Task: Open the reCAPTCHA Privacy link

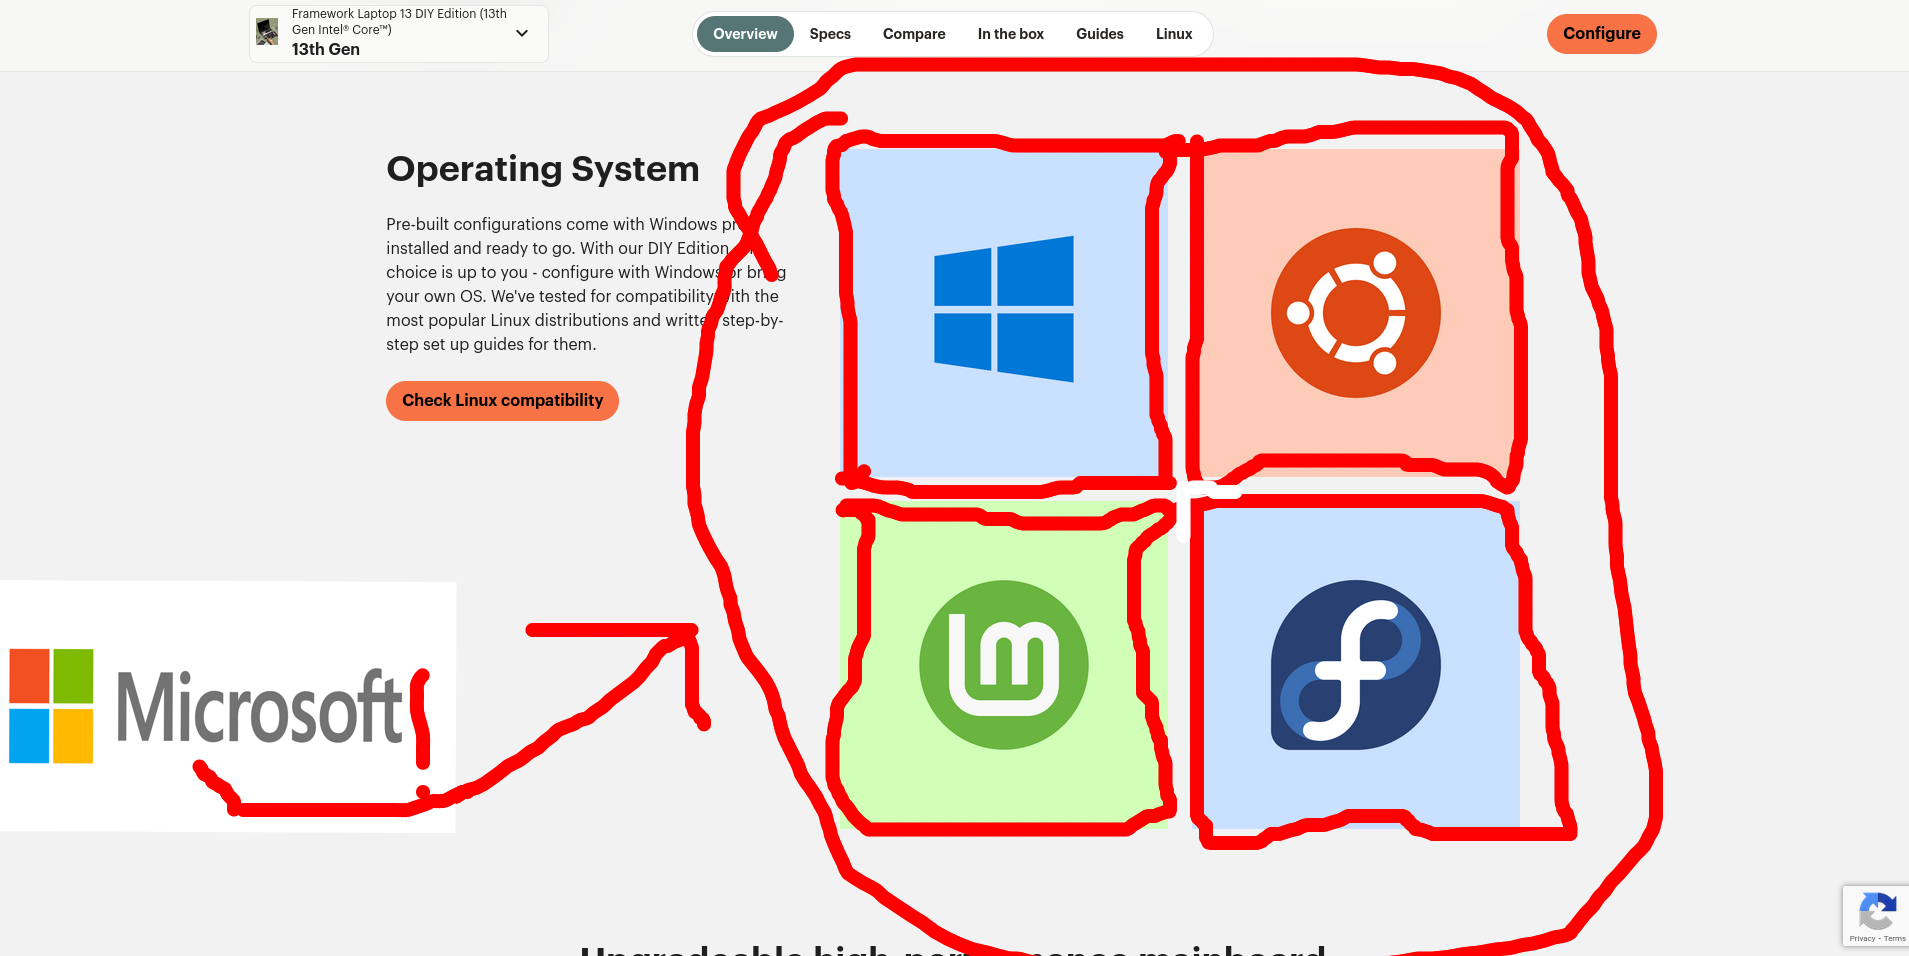Action: (x=1862, y=939)
